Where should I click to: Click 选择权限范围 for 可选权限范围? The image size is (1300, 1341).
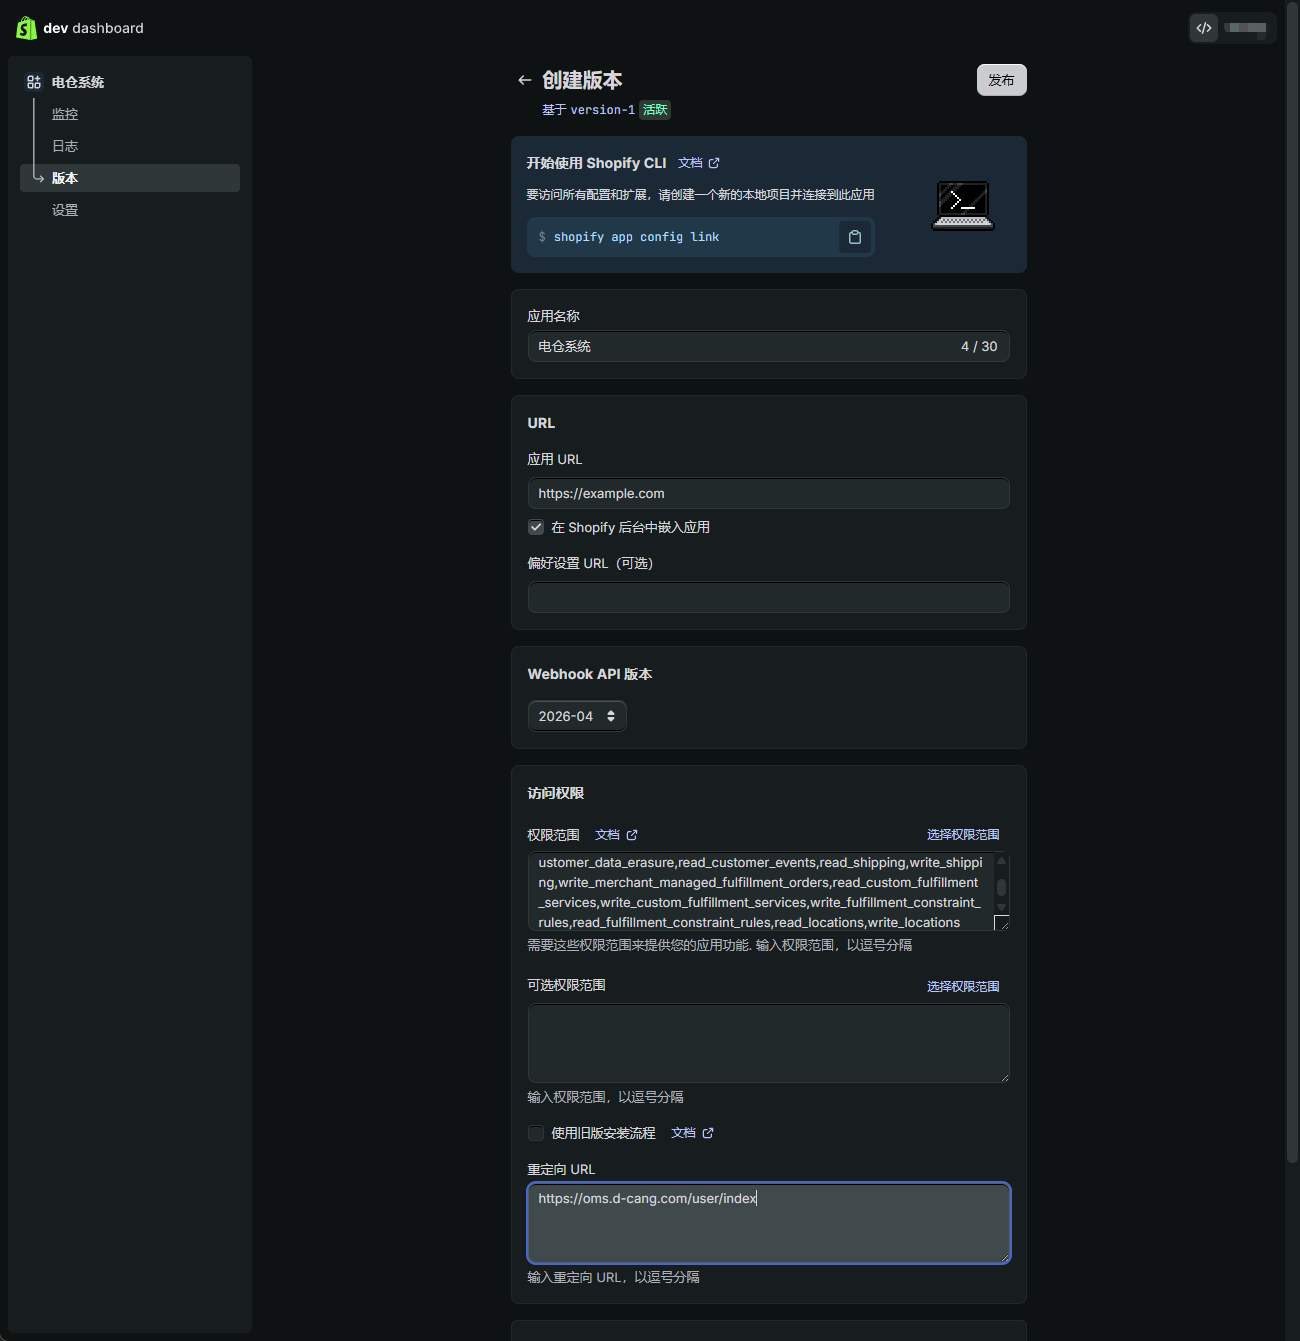pyautogui.click(x=963, y=987)
